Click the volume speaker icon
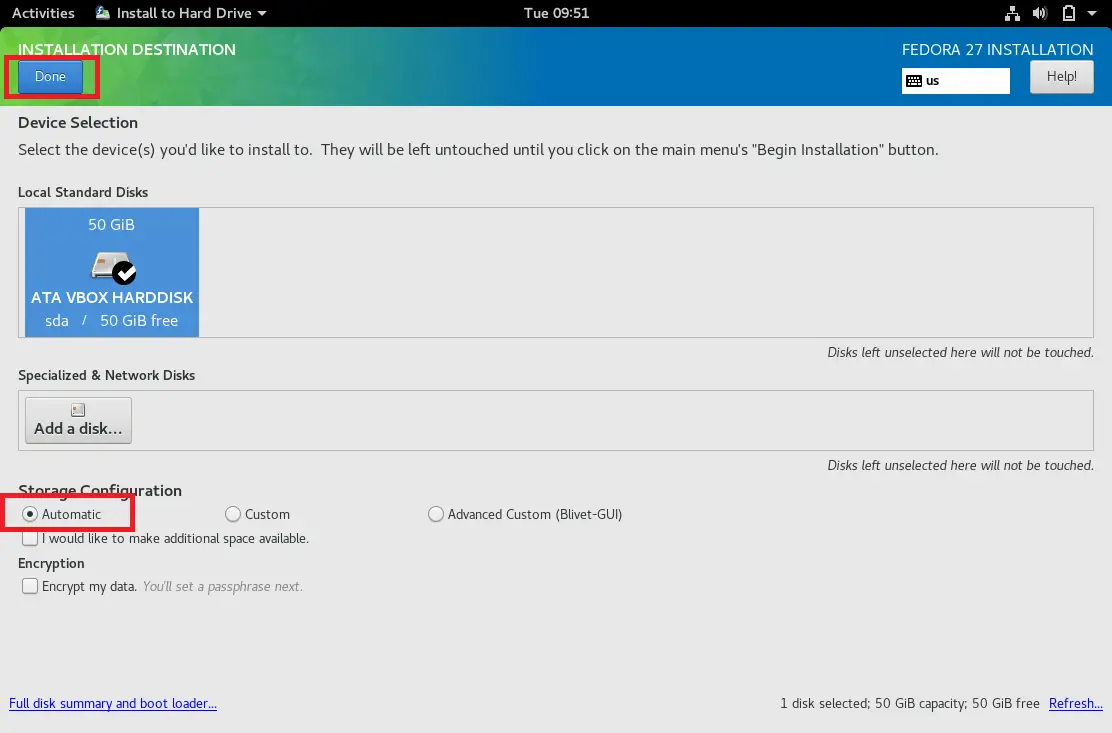 (x=1040, y=13)
